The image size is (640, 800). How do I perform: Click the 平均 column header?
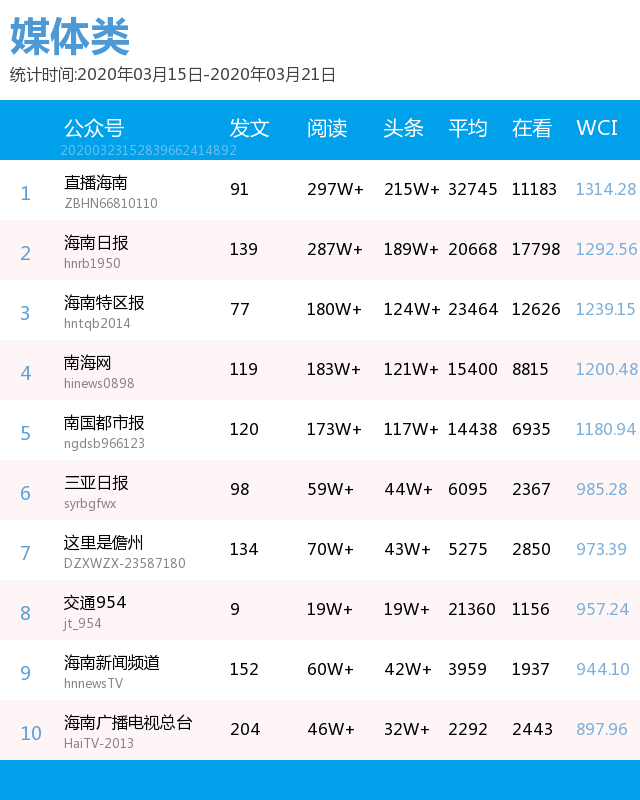pos(467,128)
